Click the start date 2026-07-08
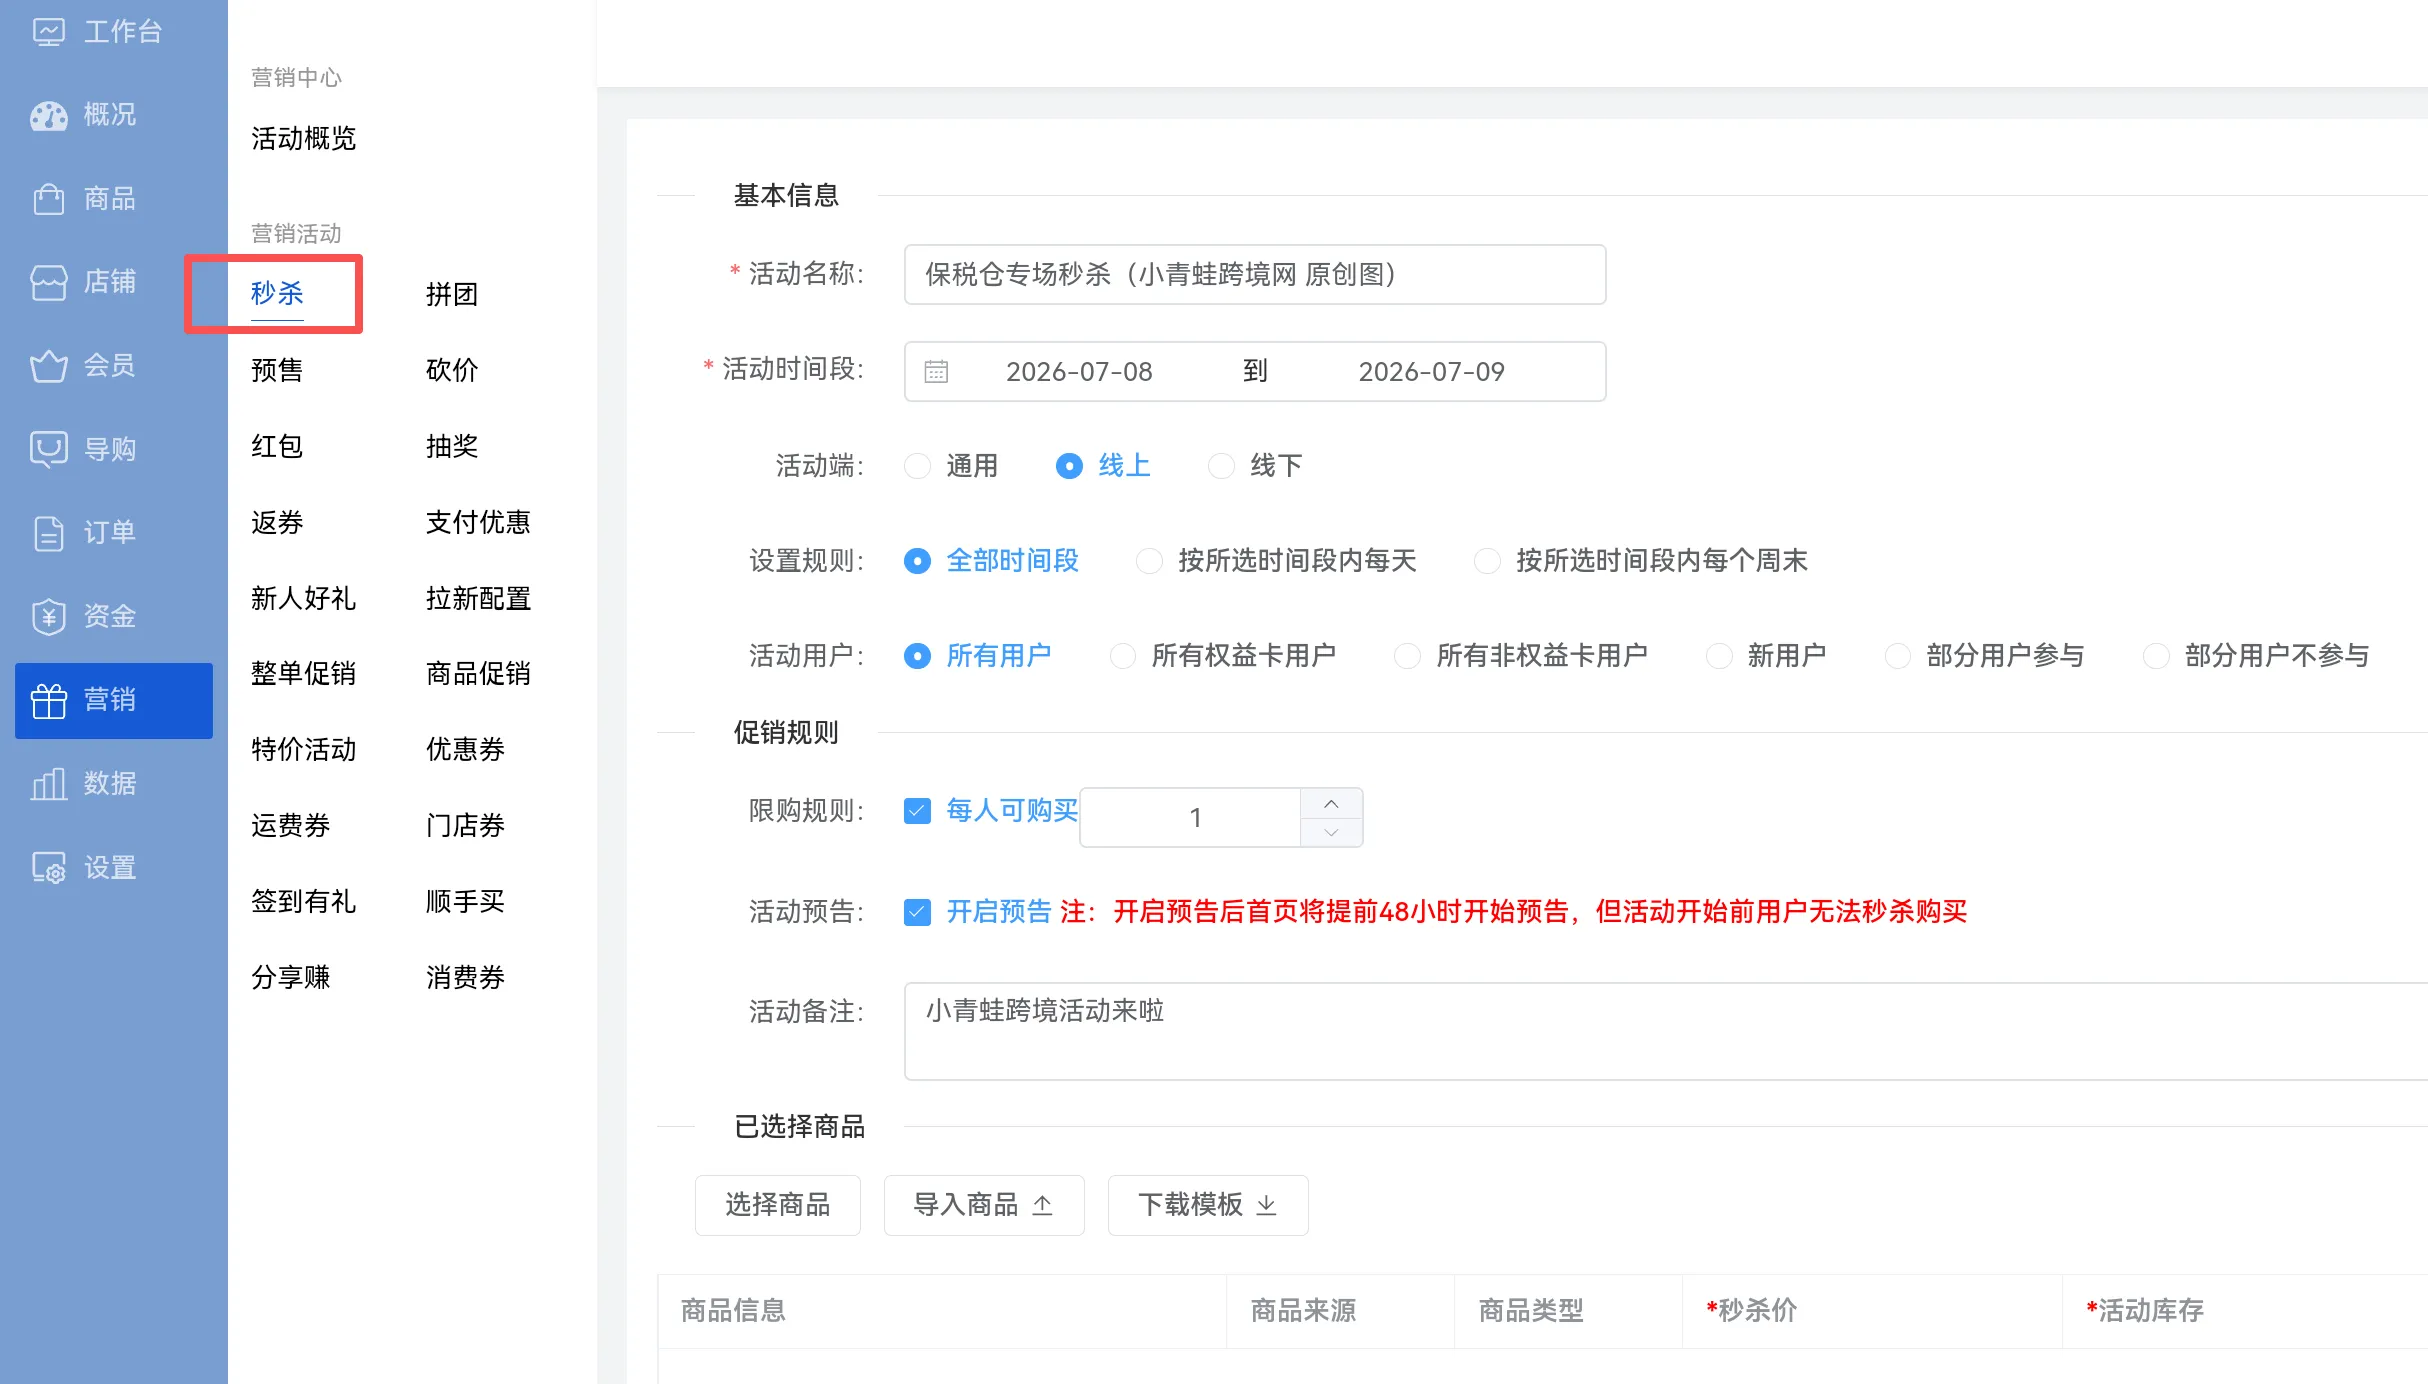Image resolution: width=2428 pixels, height=1384 pixels. 1079,372
